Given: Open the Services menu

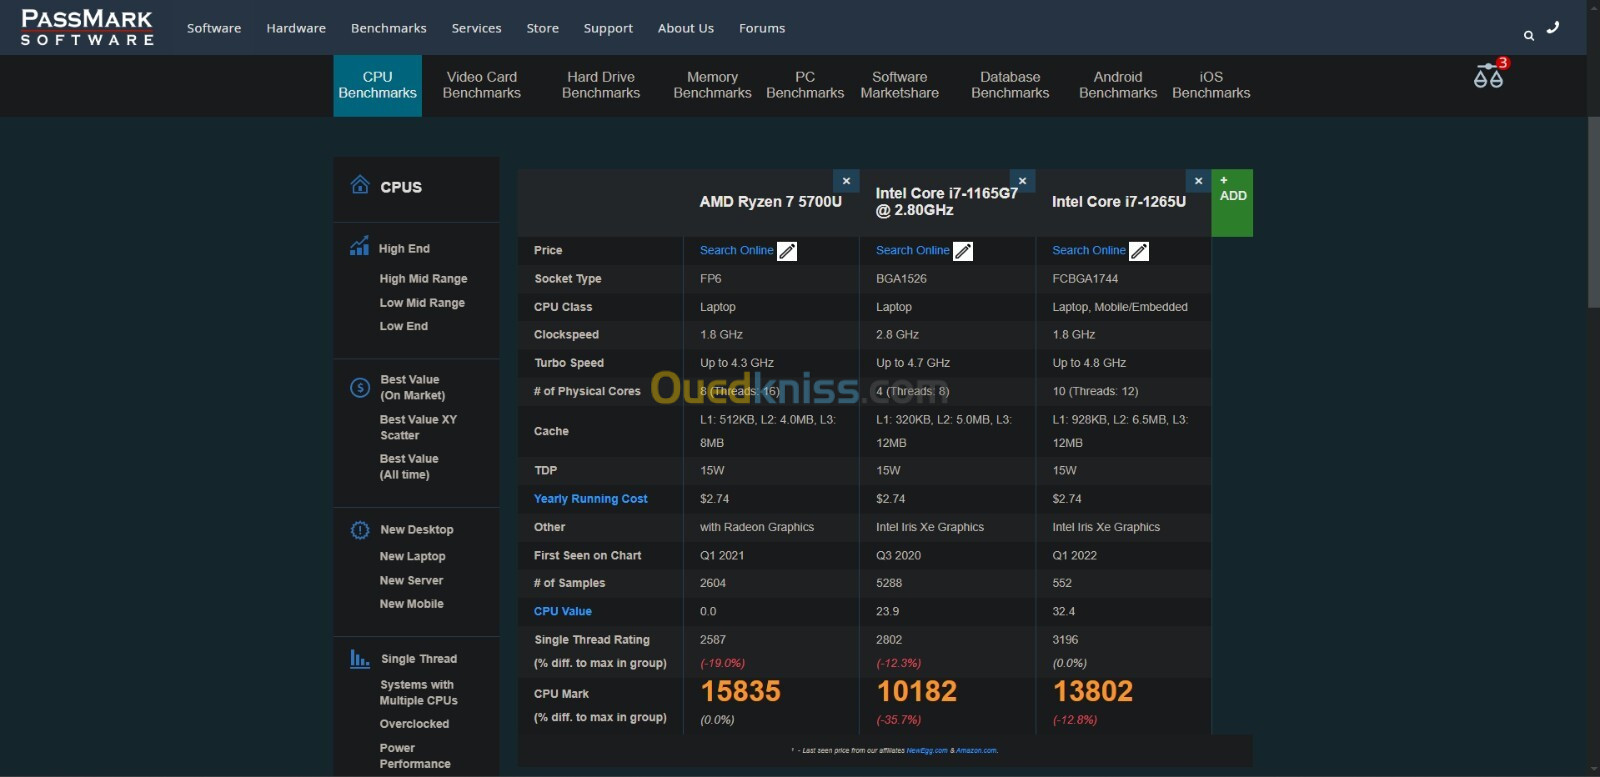Looking at the screenshot, I should (476, 28).
